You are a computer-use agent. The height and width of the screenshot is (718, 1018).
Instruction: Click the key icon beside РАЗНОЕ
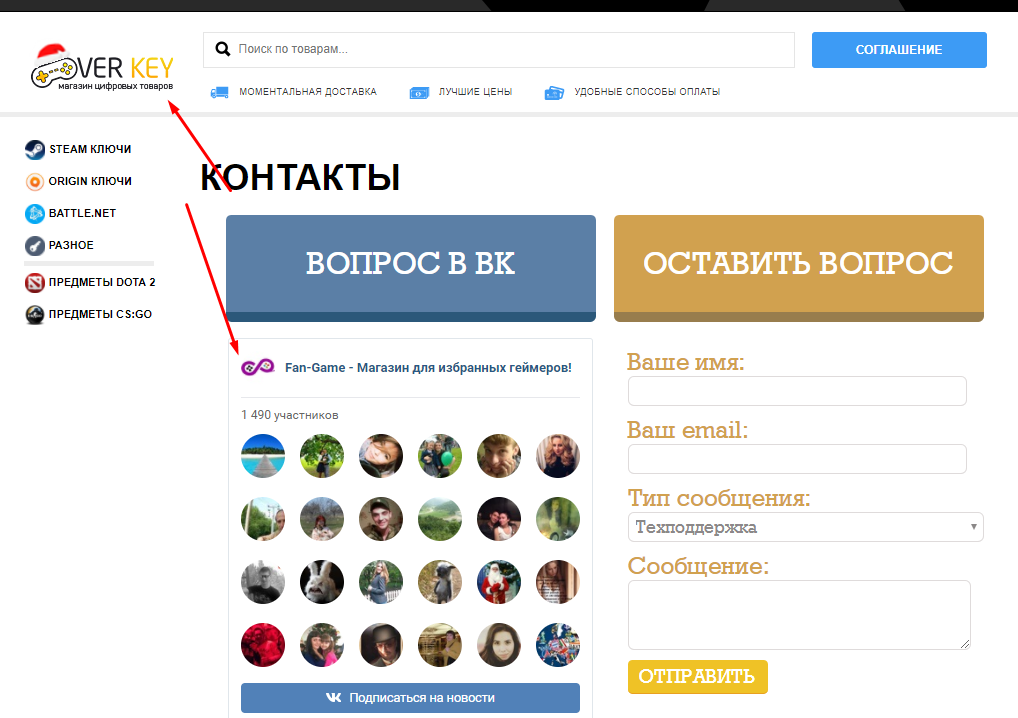click(x=35, y=245)
